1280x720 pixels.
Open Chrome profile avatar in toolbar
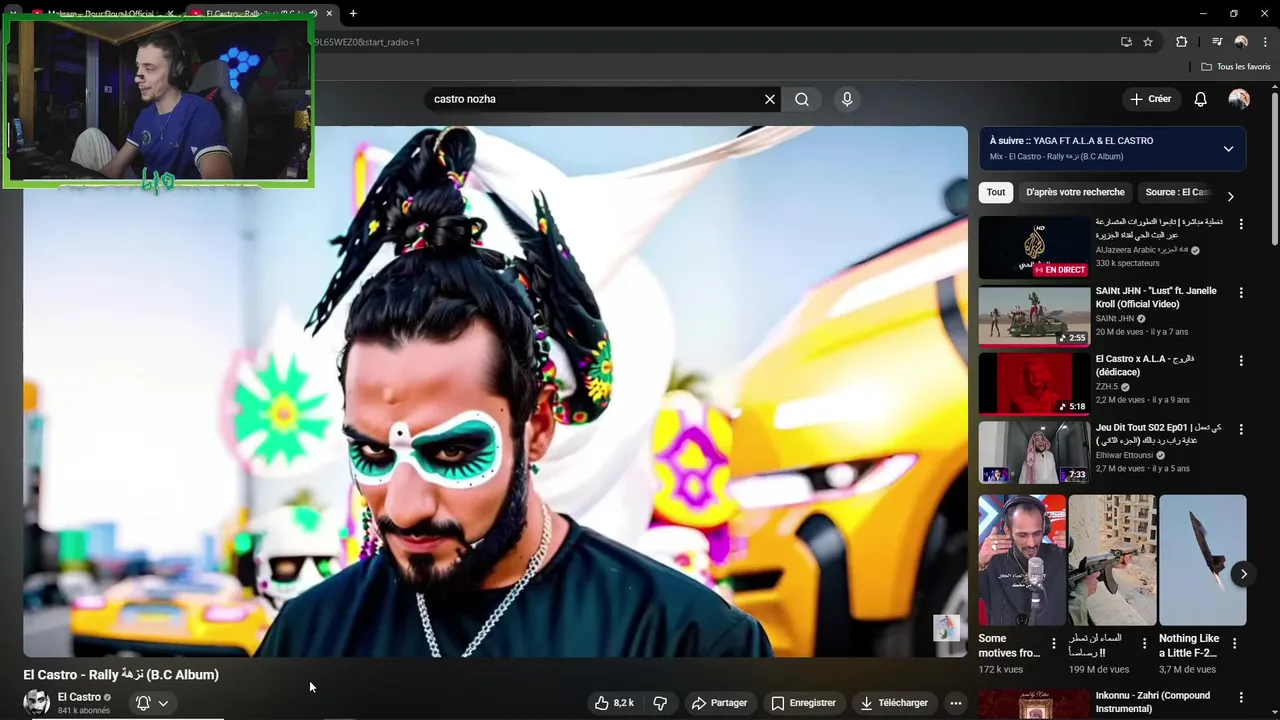pyautogui.click(x=1241, y=42)
